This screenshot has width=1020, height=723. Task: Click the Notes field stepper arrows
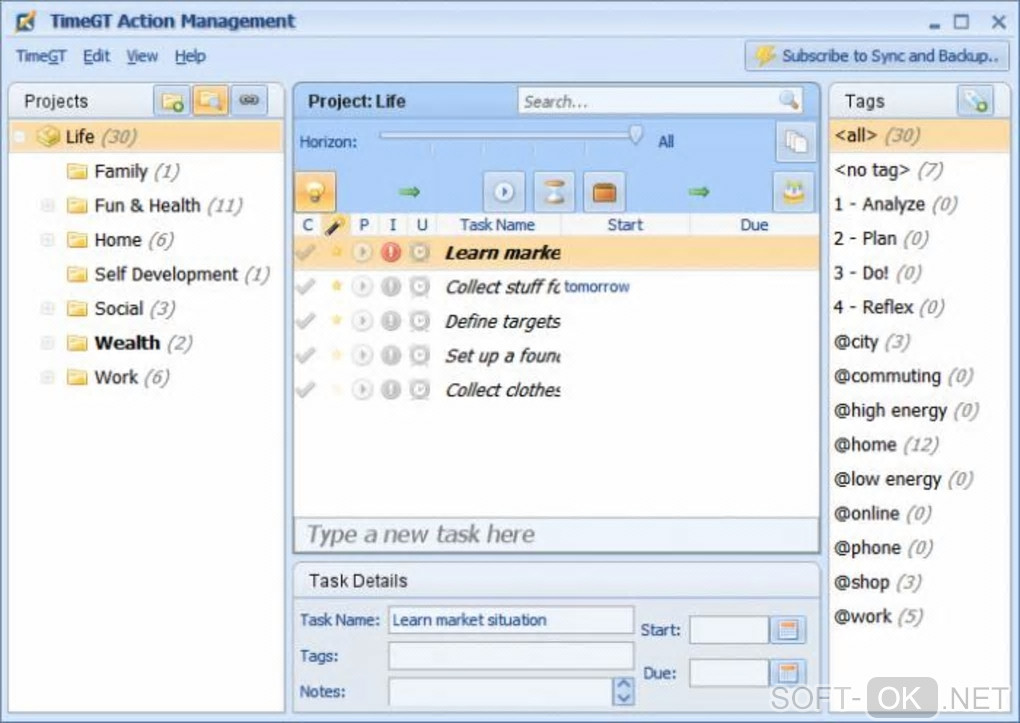pos(623,691)
